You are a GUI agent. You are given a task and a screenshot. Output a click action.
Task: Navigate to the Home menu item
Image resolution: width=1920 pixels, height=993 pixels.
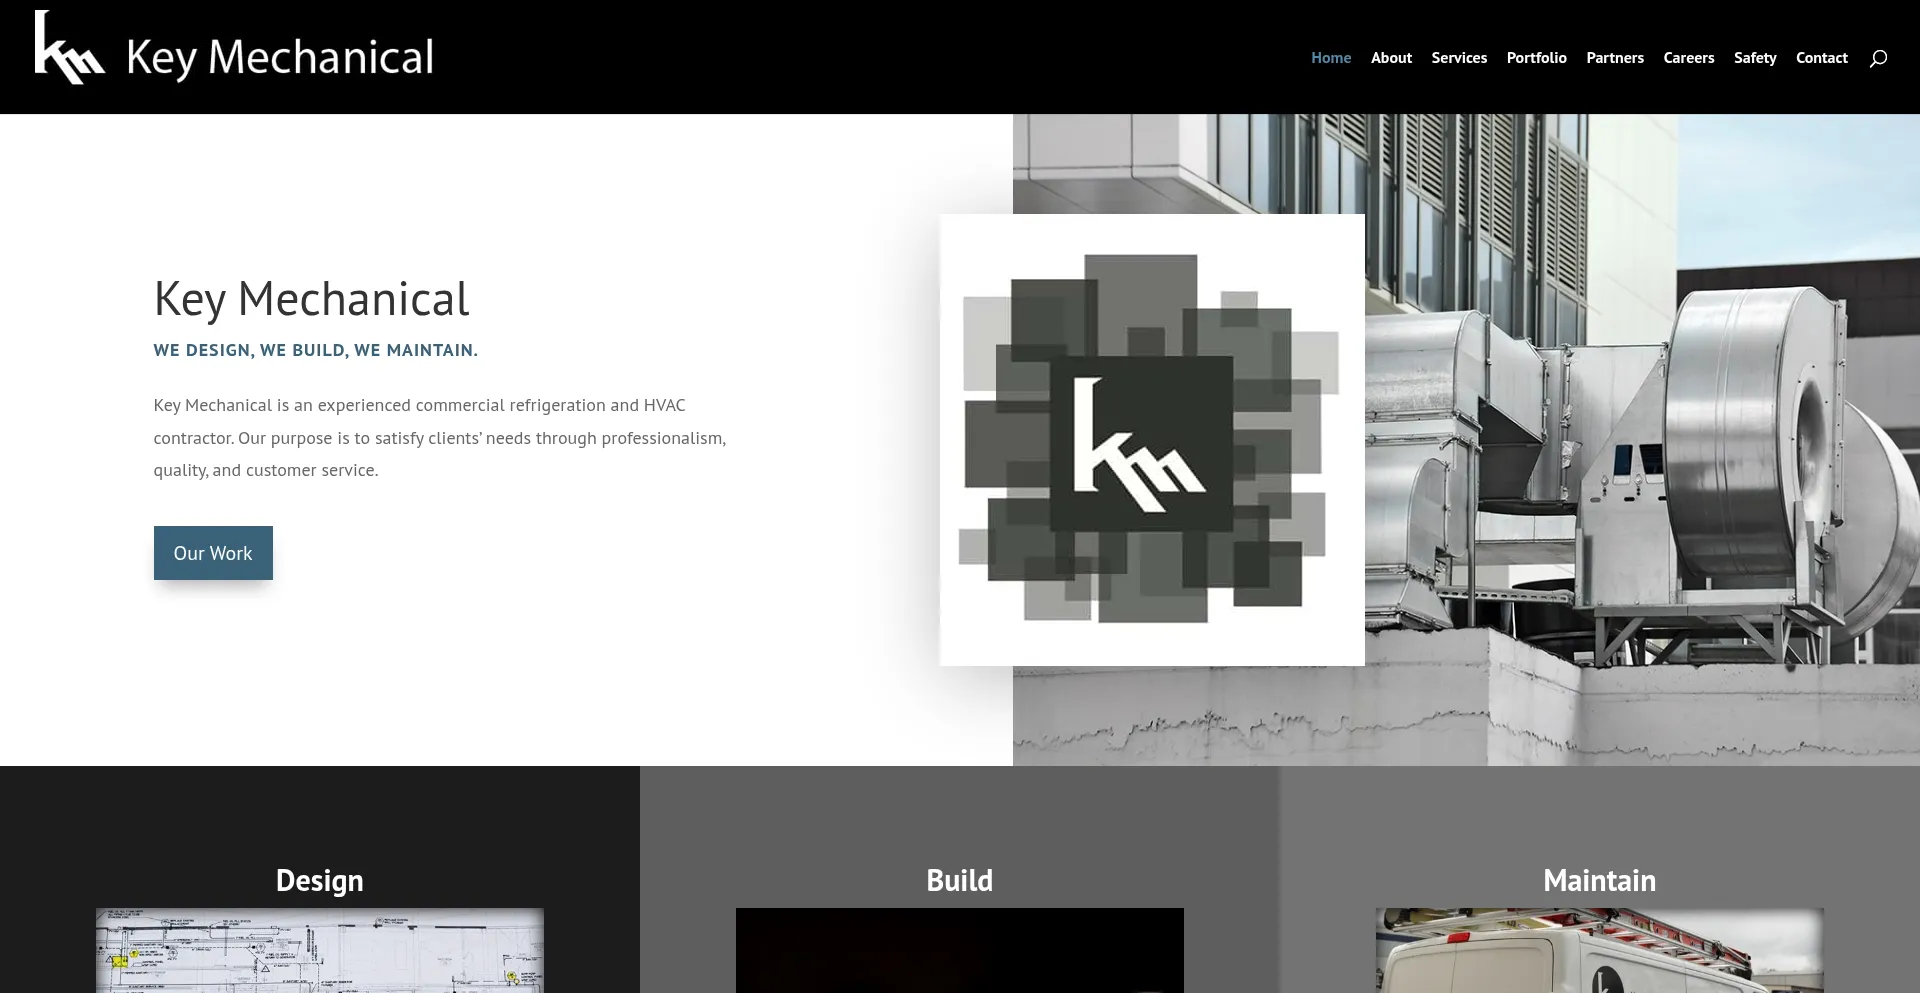pyautogui.click(x=1330, y=57)
